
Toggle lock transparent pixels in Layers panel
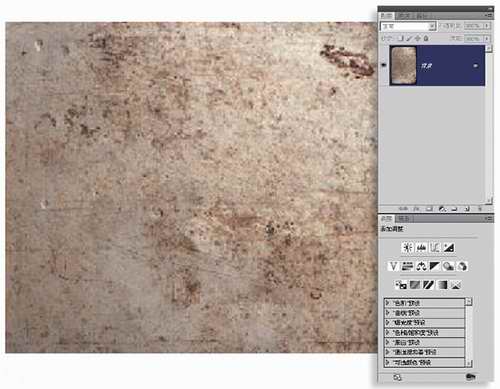(401, 39)
